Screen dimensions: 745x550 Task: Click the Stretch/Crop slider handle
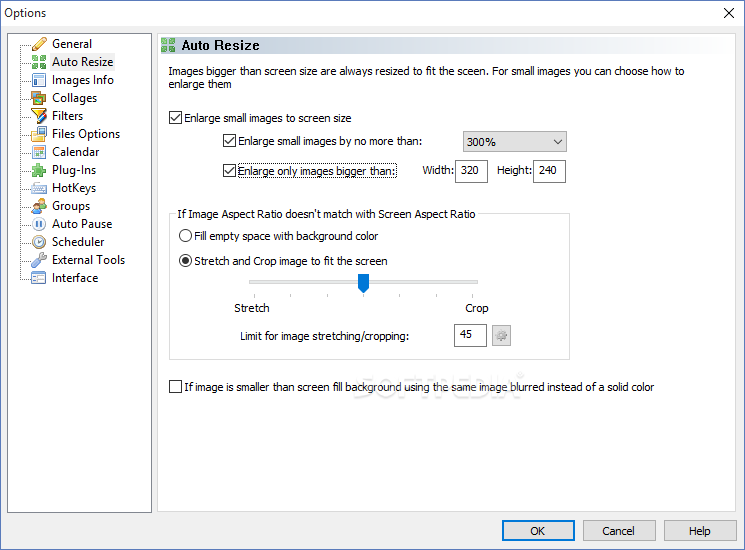363,283
